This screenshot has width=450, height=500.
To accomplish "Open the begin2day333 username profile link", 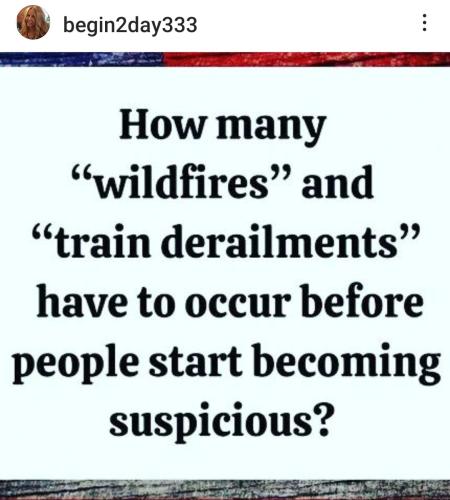I will pos(130,25).
